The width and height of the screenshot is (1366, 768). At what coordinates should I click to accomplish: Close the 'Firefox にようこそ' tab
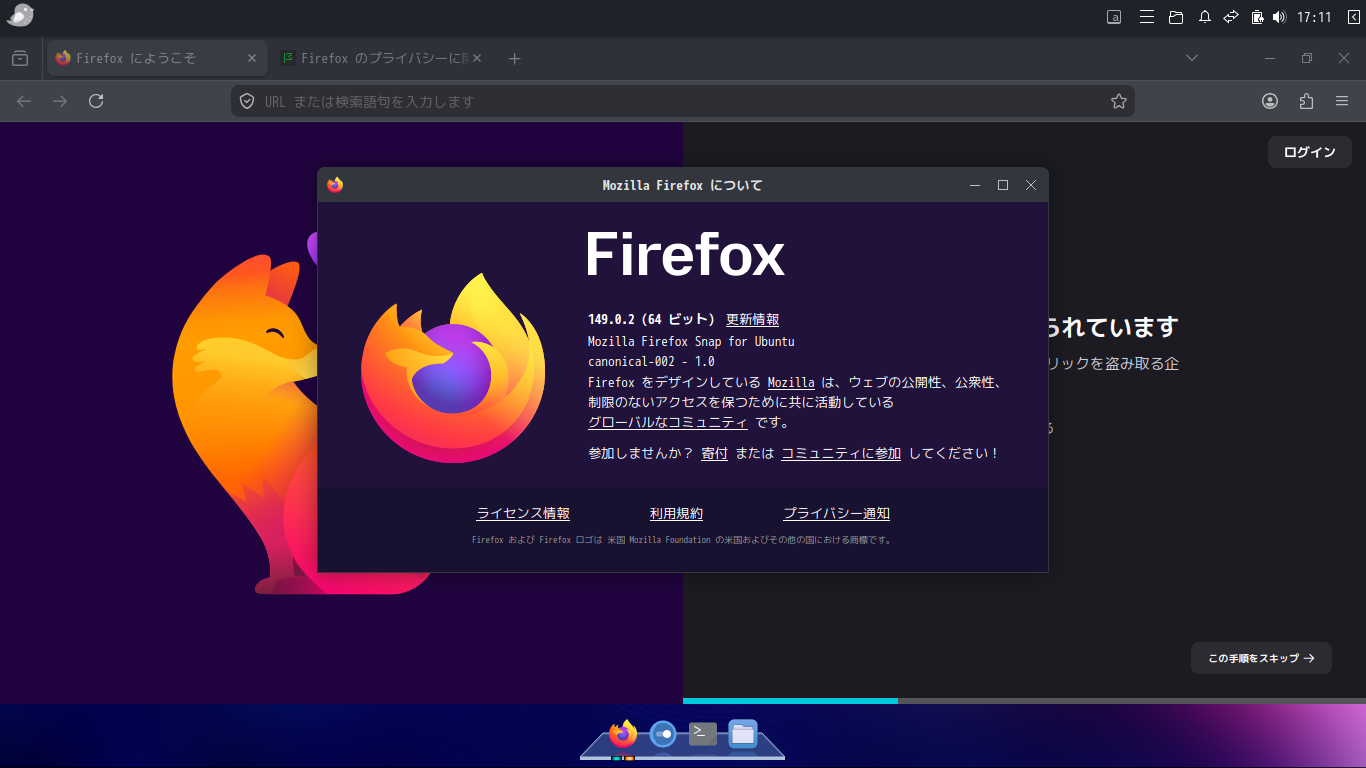252,58
